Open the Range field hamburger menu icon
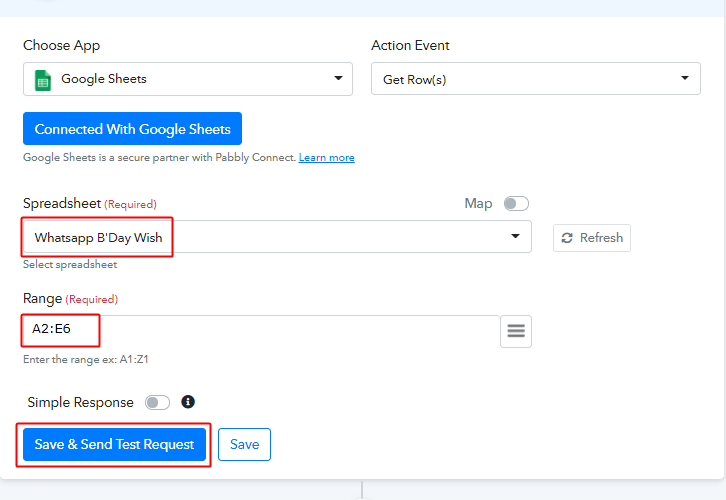Screen dimensions: 726x500 click(x=516, y=331)
